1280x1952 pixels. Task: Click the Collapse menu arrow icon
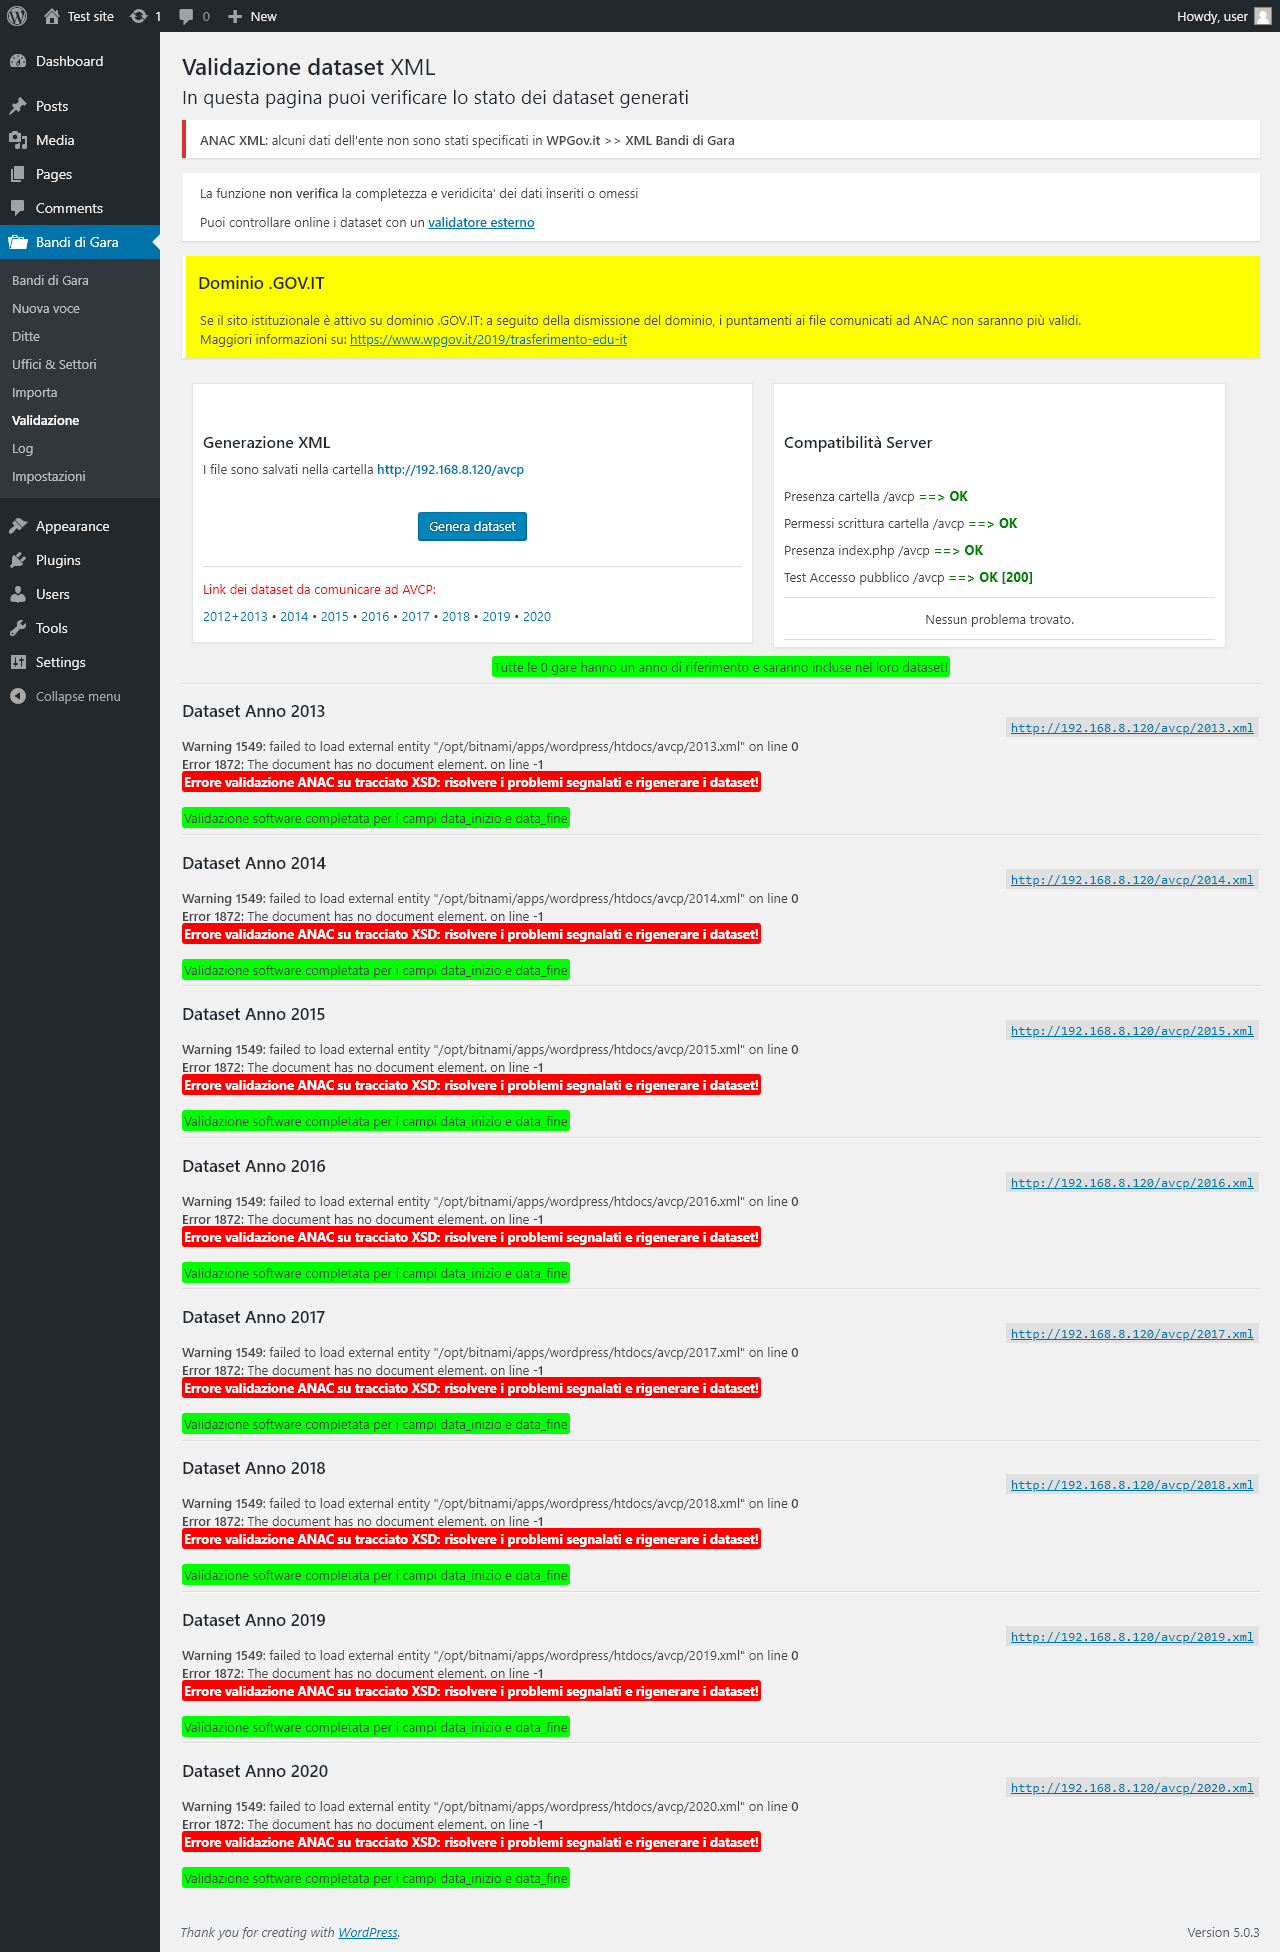(18, 696)
